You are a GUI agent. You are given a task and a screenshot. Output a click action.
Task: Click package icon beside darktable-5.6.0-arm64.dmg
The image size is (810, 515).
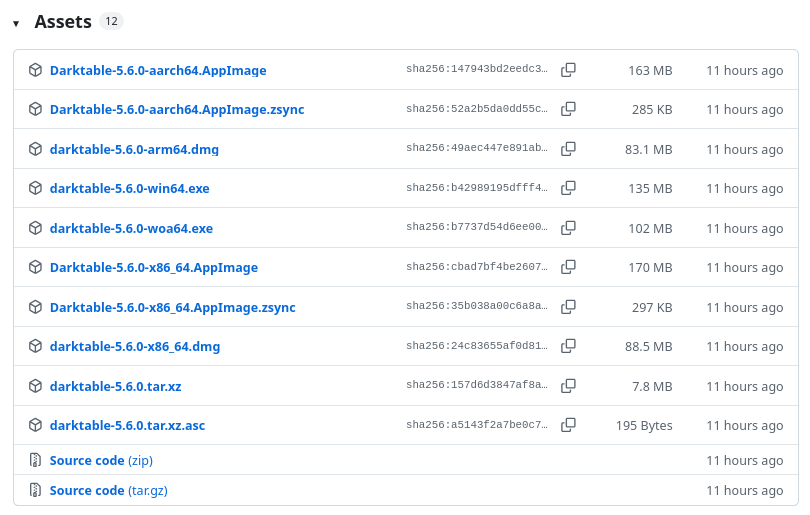35,149
